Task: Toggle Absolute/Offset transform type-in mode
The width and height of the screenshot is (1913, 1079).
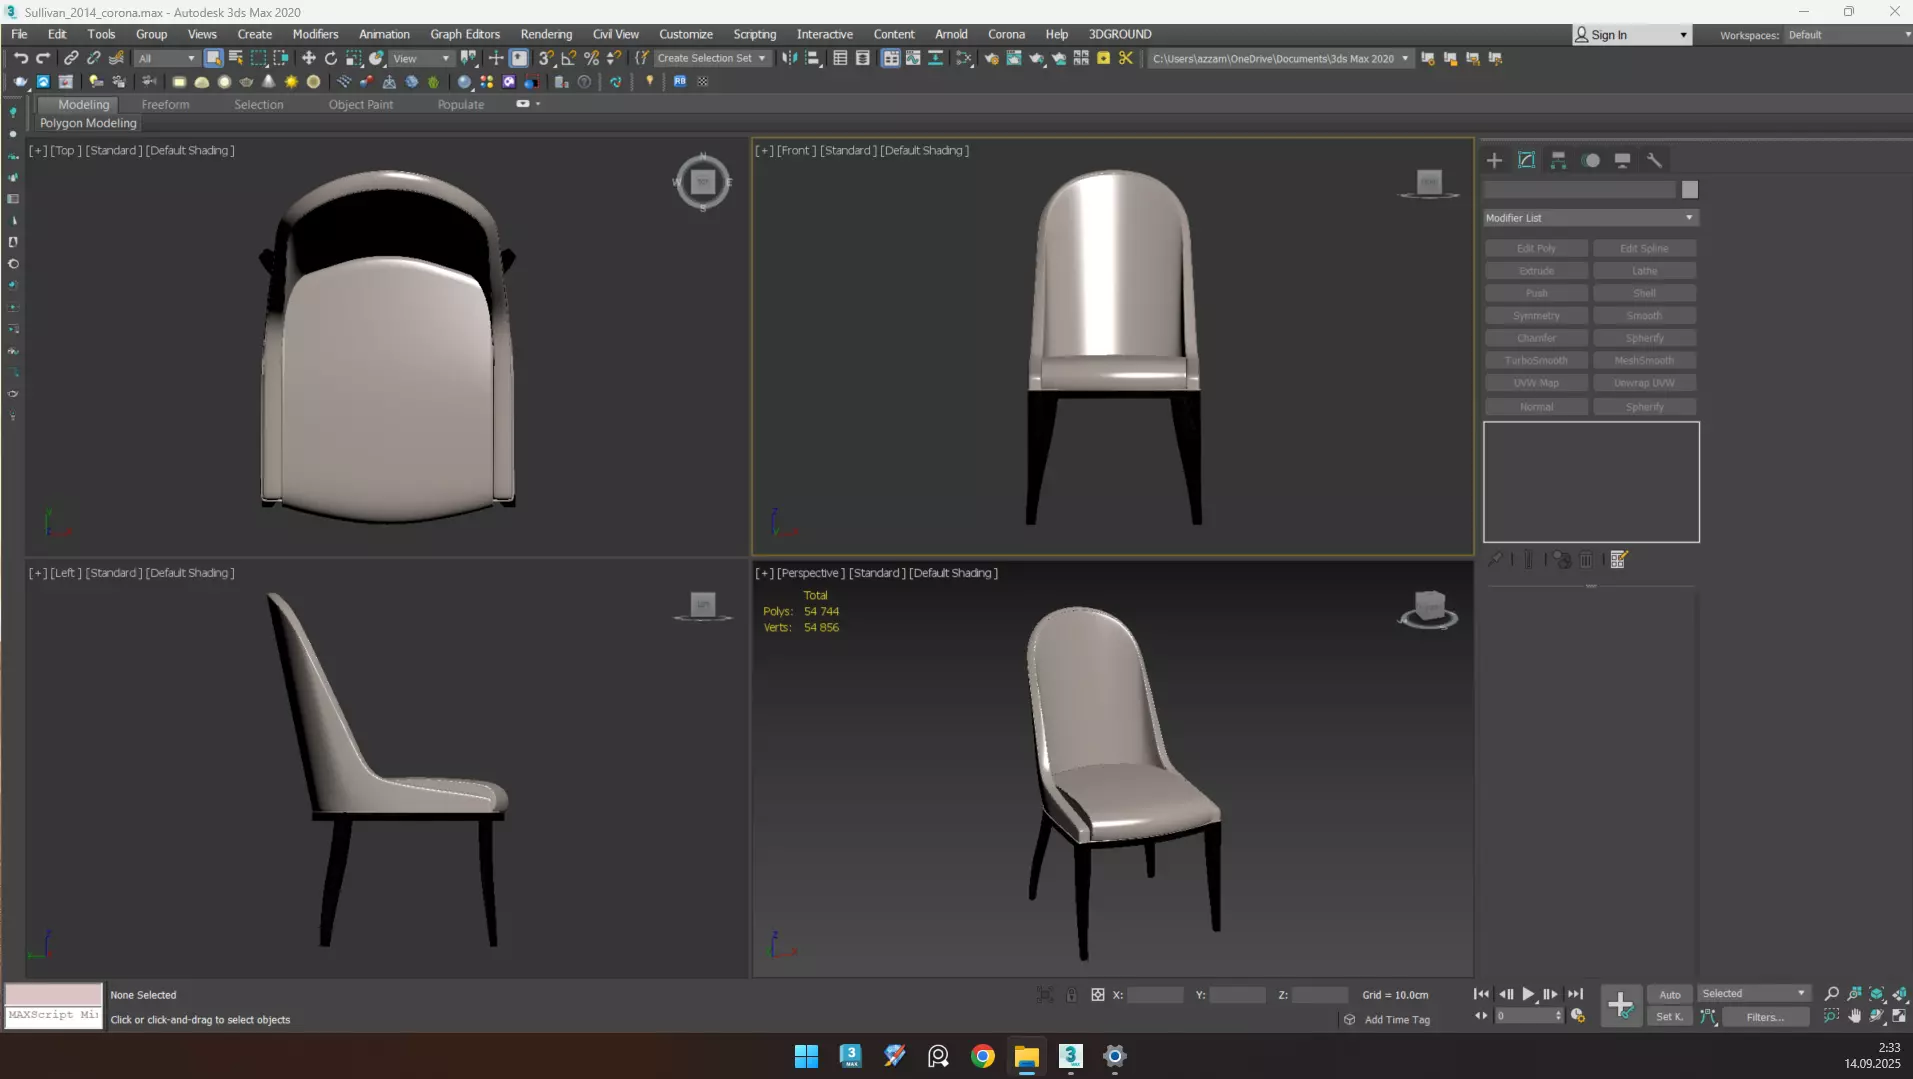Action: (x=1098, y=995)
